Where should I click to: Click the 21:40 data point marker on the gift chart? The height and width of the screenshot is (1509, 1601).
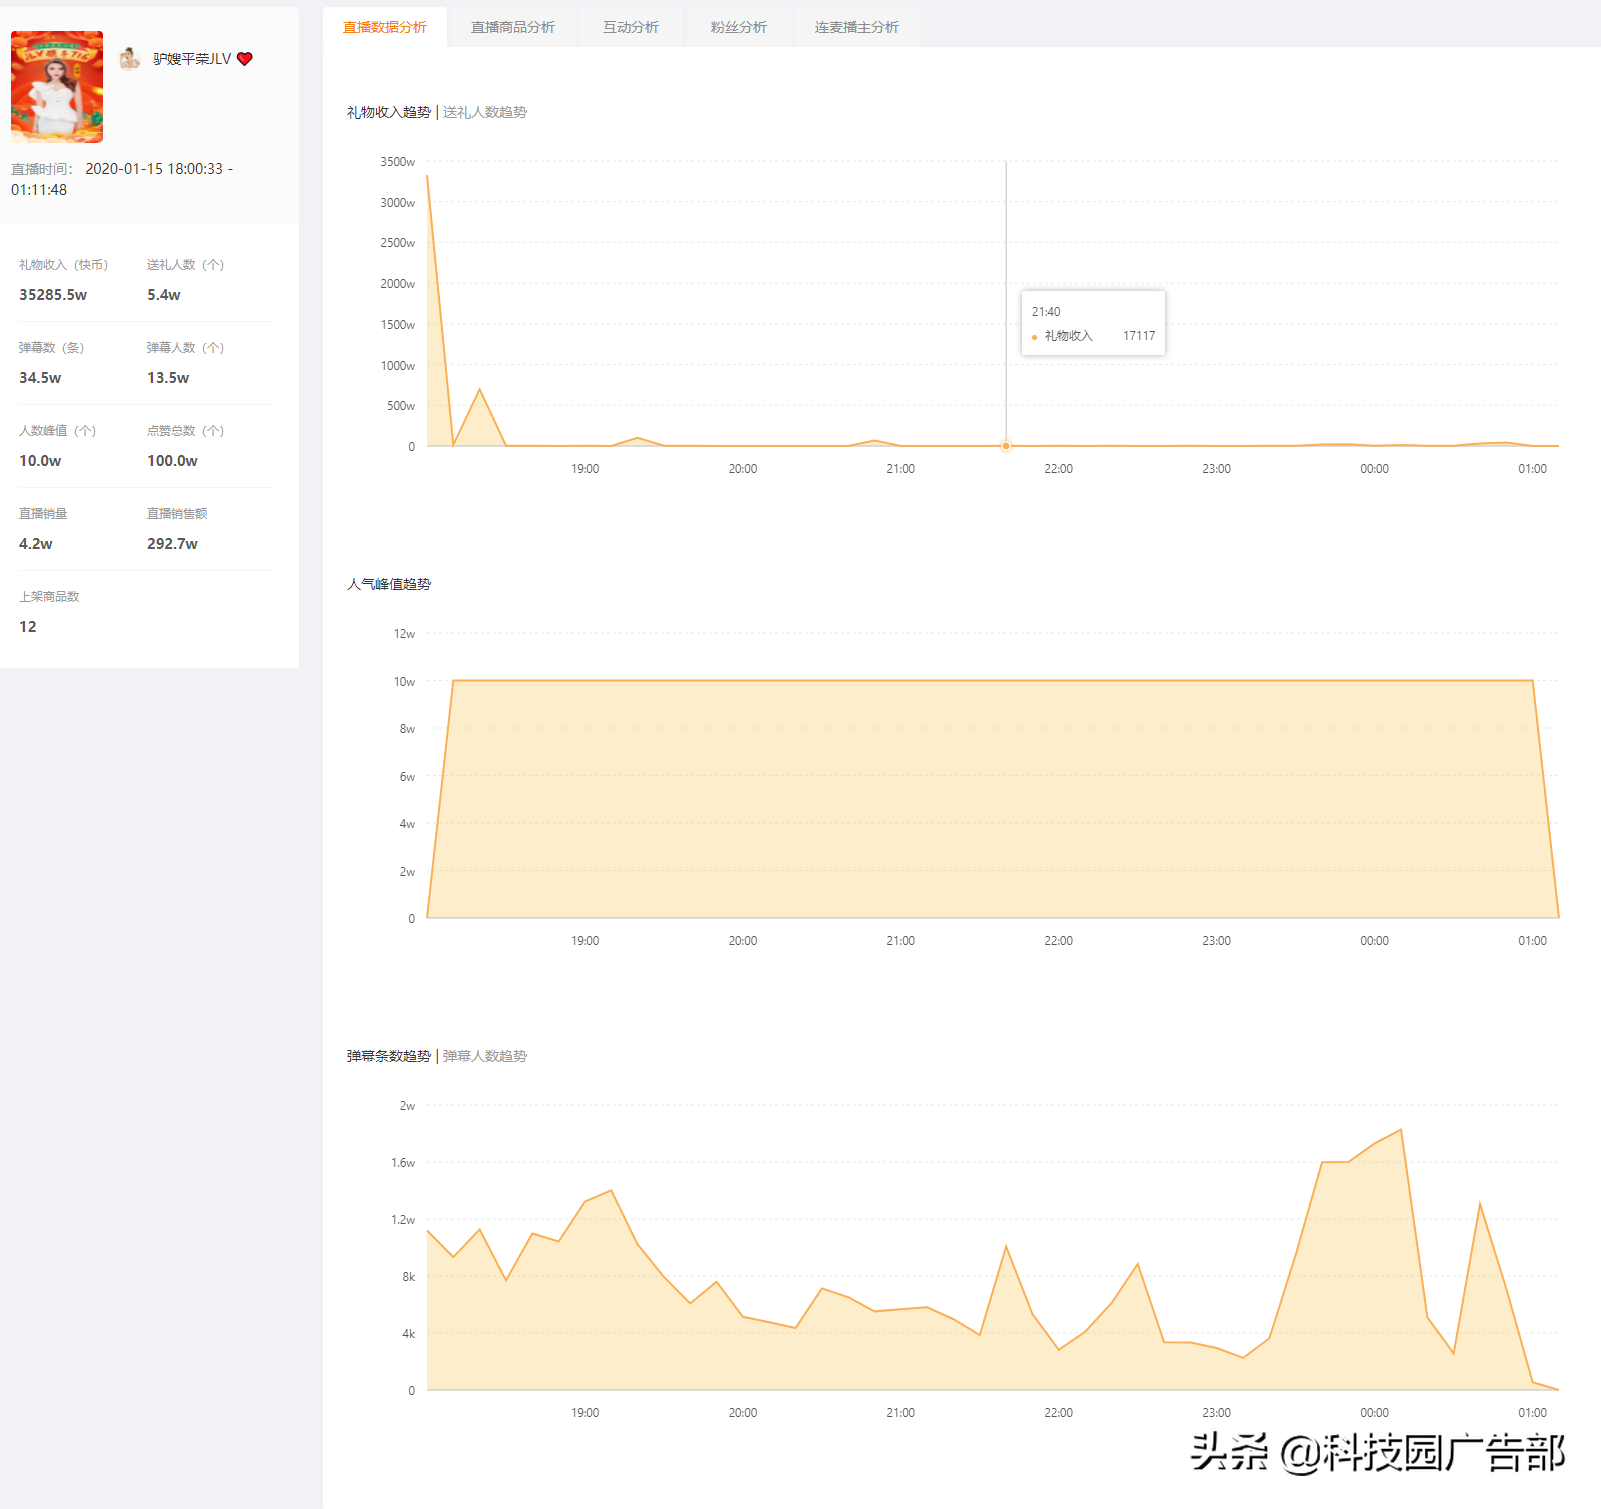1006,446
